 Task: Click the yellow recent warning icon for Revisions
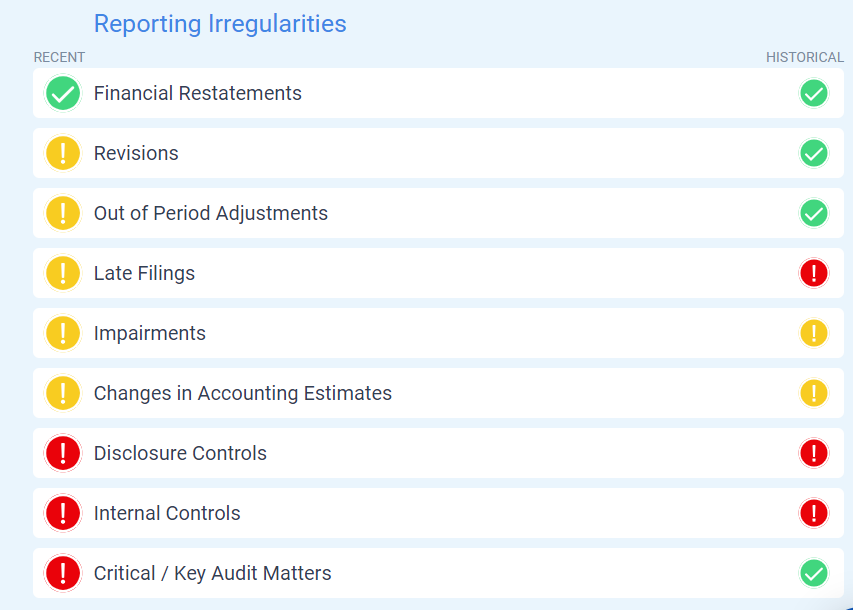(x=63, y=153)
